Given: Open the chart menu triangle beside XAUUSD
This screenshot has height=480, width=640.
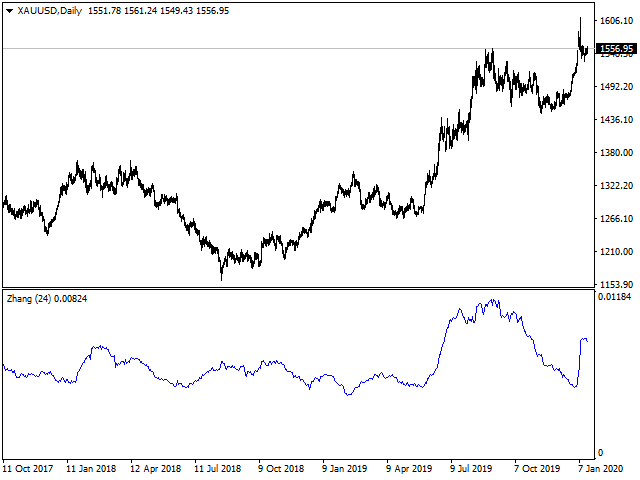Looking at the screenshot, I should 9,11.
